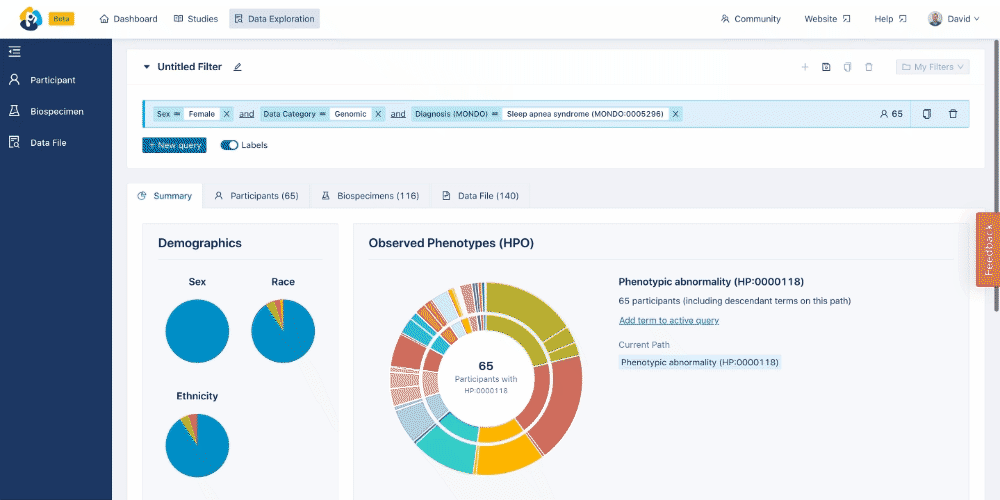This screenshot has width=1000, height=500.
Task: Click the Sex pie chart
Action: tap(197, 332)
